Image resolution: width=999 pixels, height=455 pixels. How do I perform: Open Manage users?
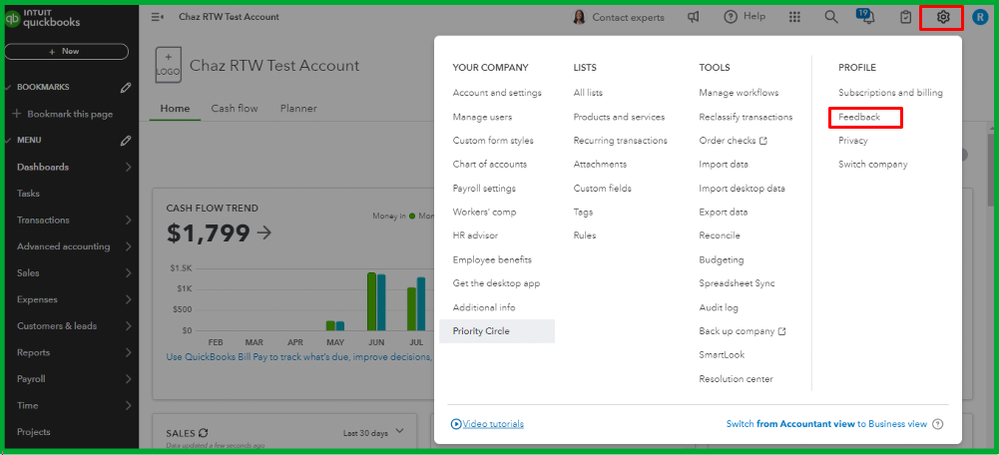[x=482, y=117]
